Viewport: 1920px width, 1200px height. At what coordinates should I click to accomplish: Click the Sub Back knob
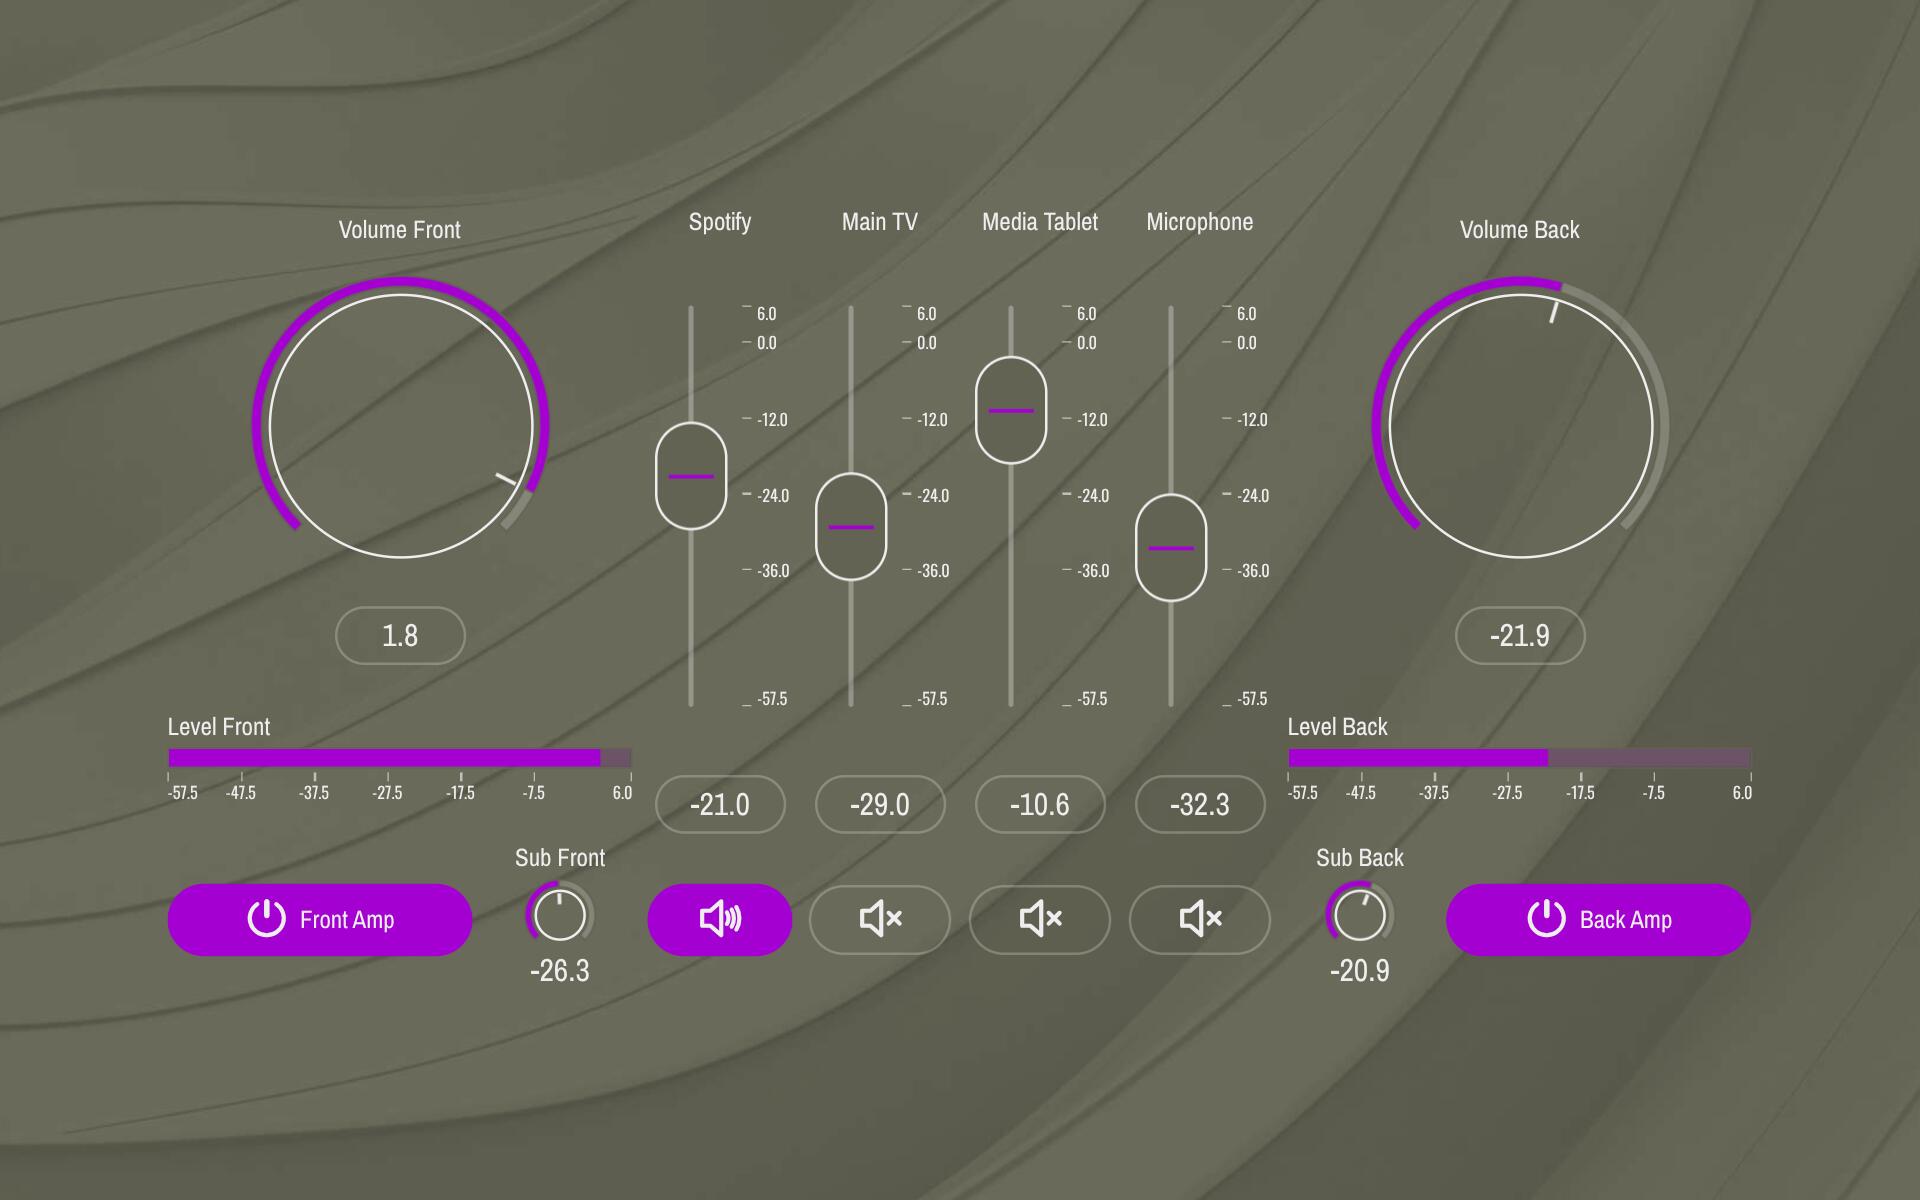pos(1360,914)
